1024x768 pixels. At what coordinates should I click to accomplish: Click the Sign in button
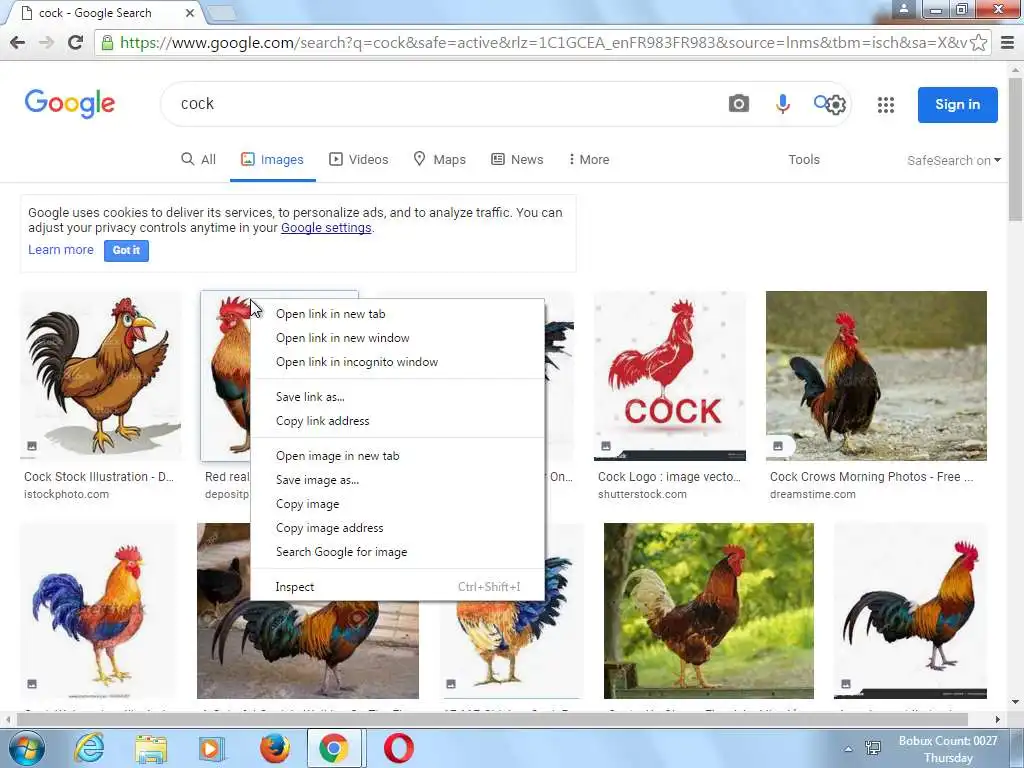pyautogui.click(x=957, y=104)
